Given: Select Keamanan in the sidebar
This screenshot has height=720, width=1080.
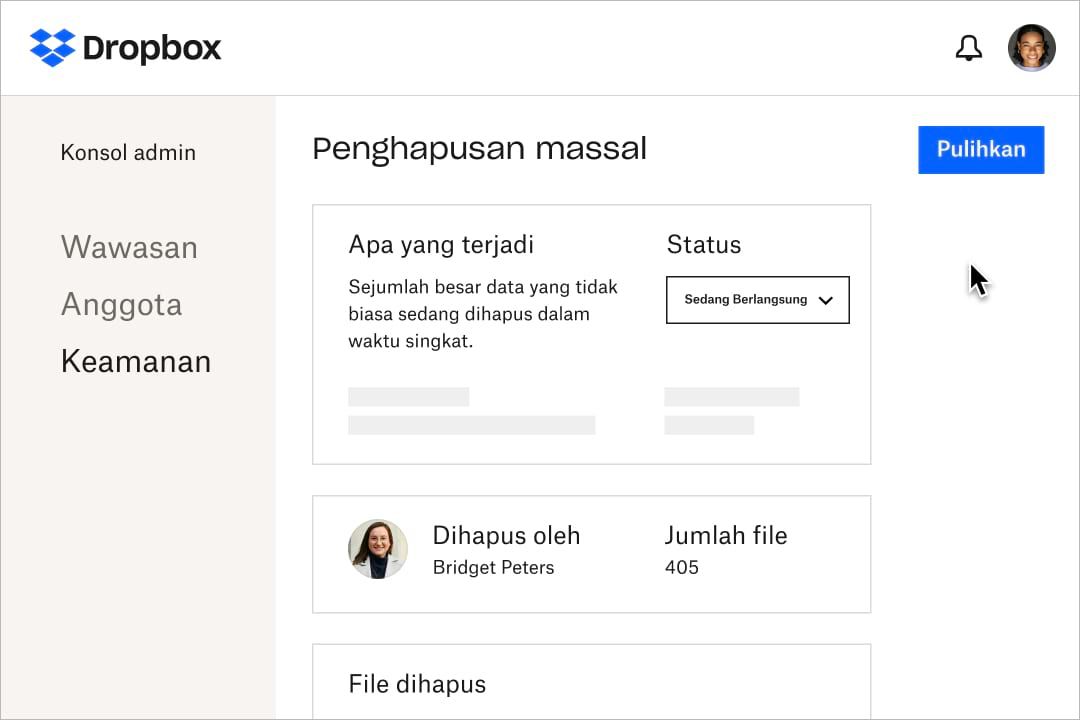Looking at the screenshot, I should [x=136, y=361].
